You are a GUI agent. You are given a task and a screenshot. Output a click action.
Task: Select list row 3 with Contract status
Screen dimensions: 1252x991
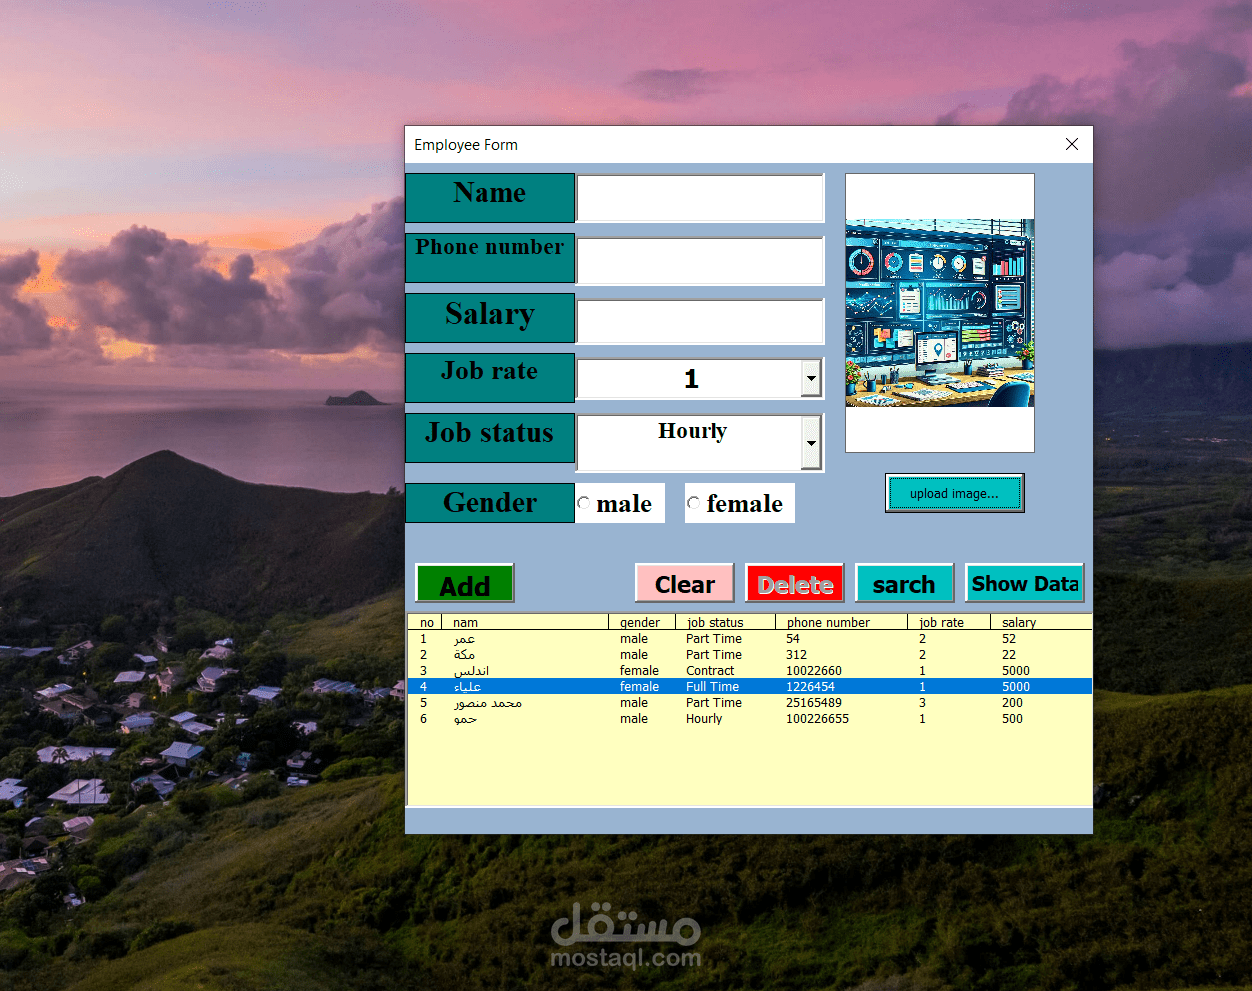click(750, 671)
